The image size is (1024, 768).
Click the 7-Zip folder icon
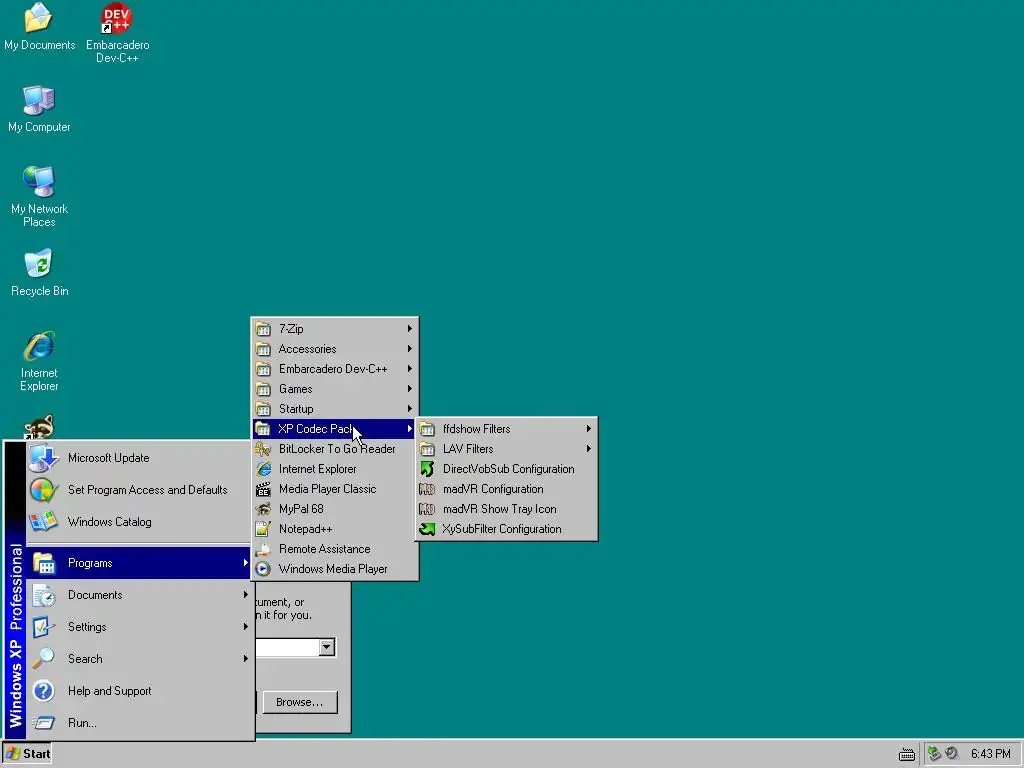point(263,328)
